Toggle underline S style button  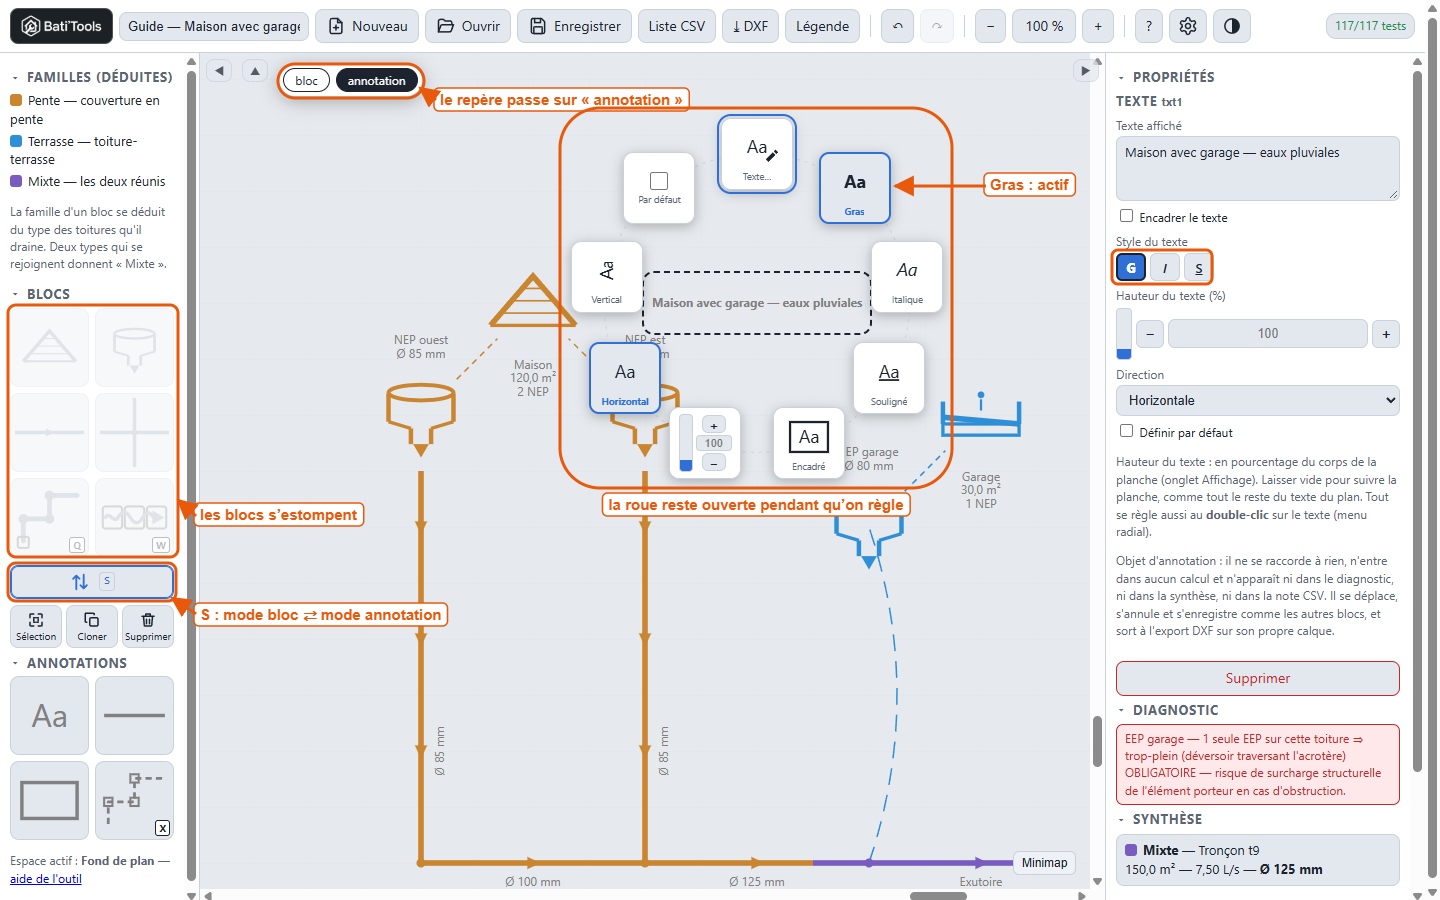[1198, 267]
